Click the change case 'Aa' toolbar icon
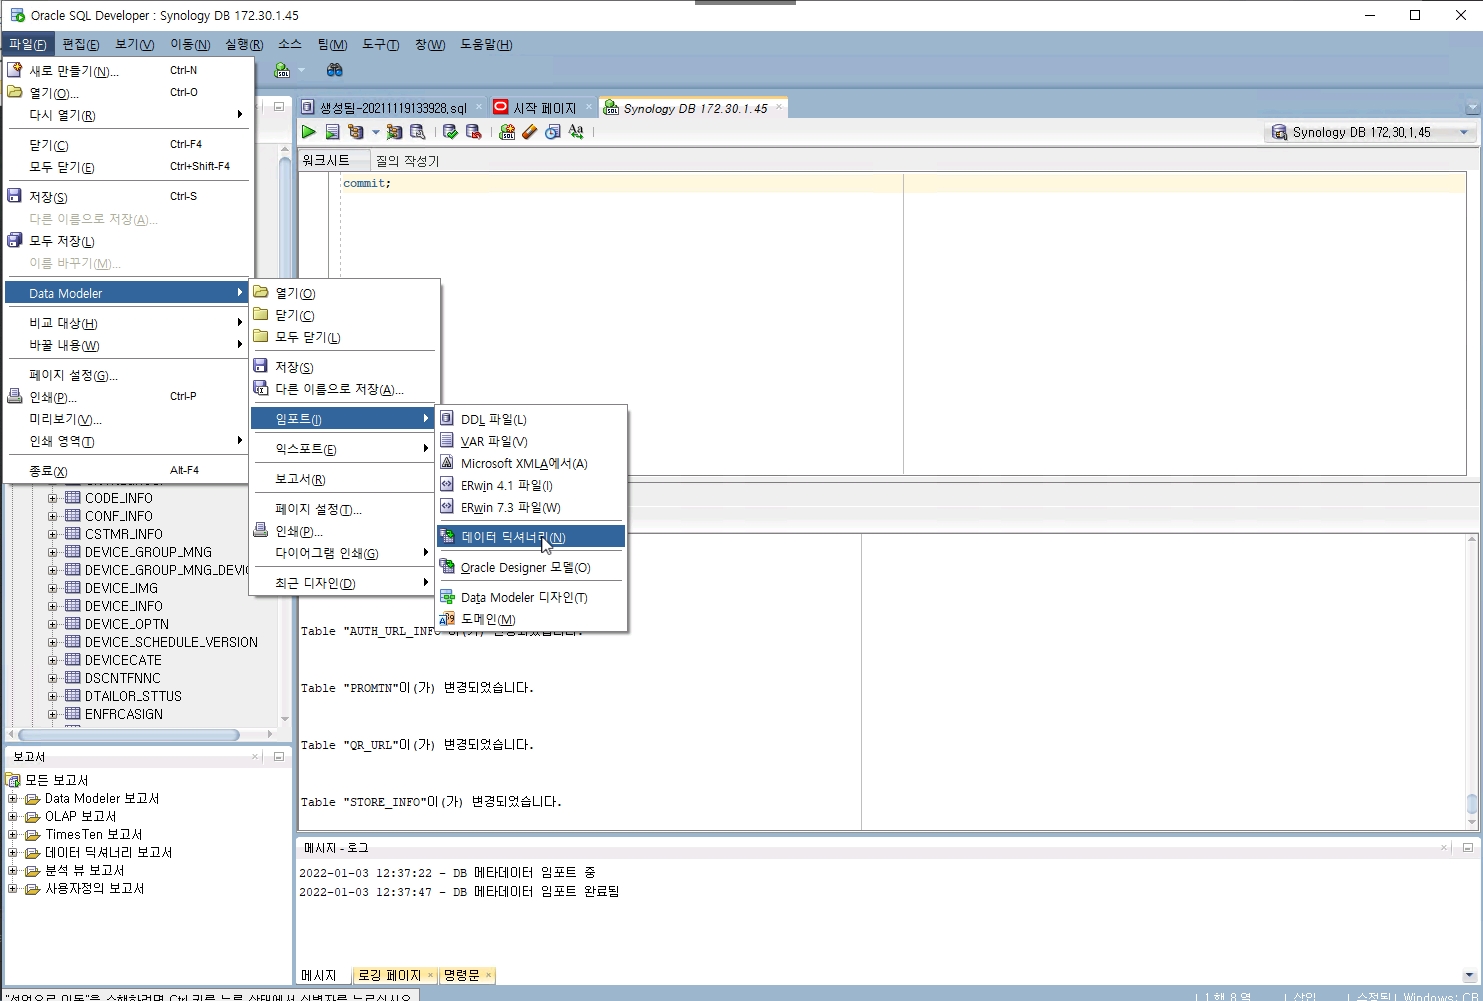1483x1001 pixels. pos(576,131)
